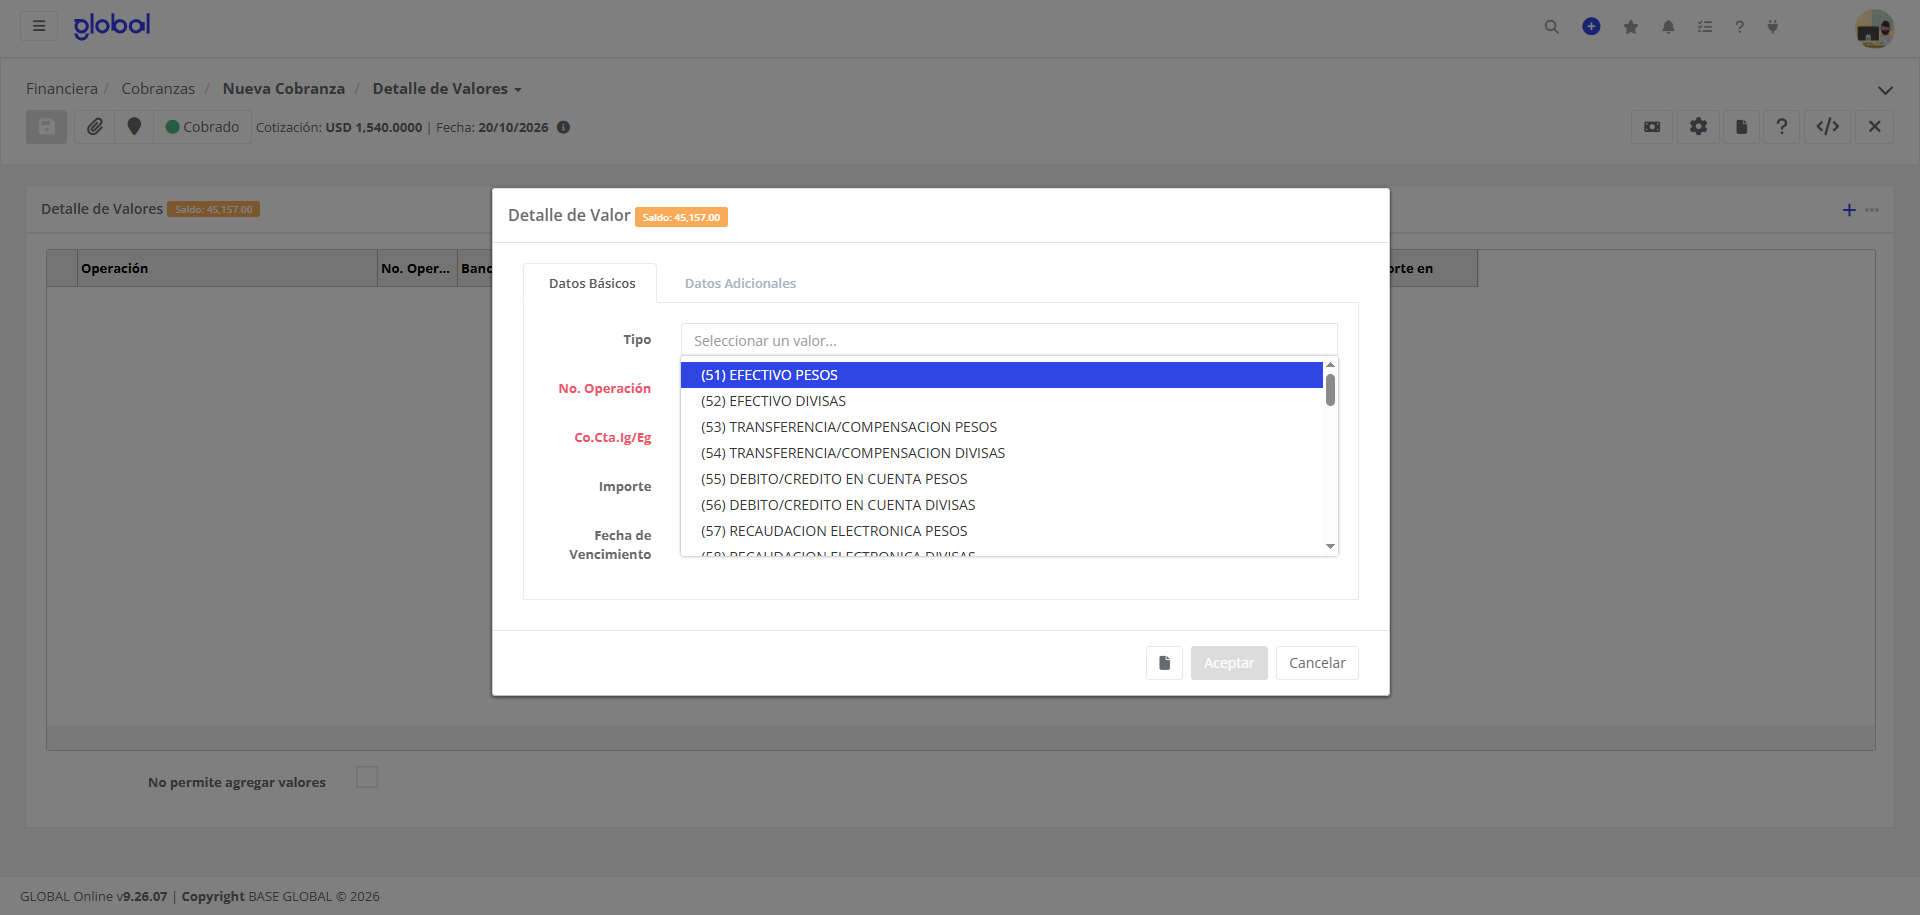Open the gear settings icon in toolbar
This screenshot has height=915, width=1920.
(1698, 127)
